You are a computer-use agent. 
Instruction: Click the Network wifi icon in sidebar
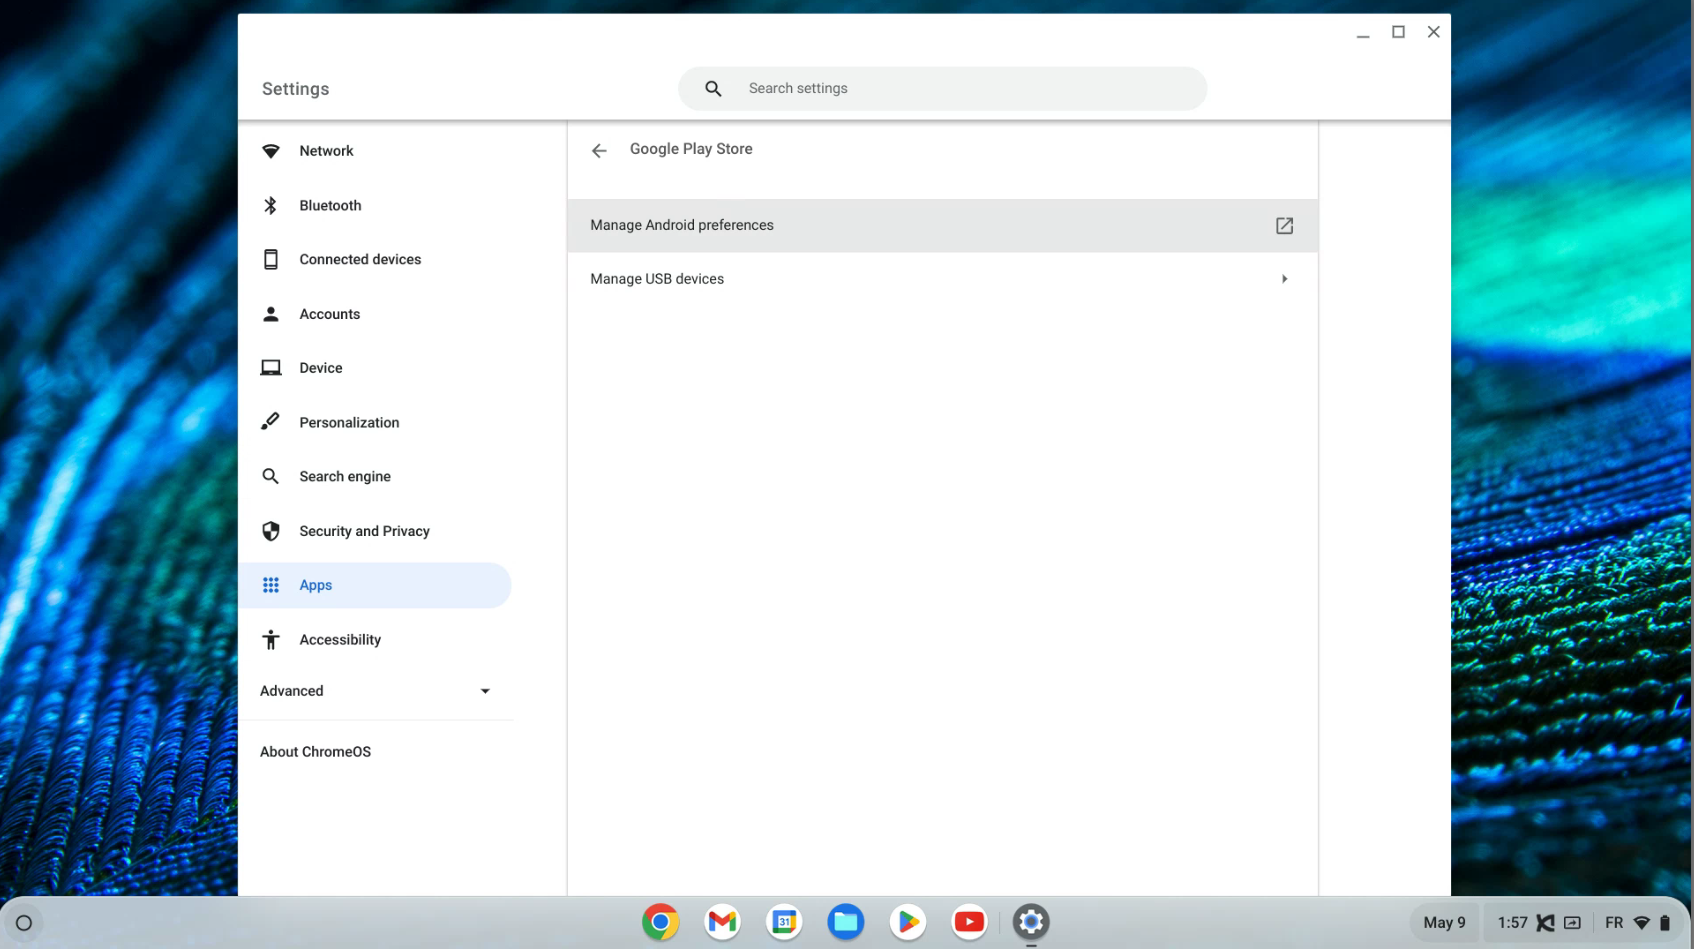click(x=271, y=151)
